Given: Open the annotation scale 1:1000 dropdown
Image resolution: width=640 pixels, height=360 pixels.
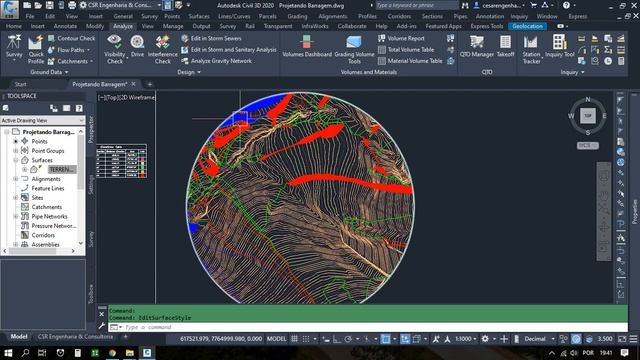Looking at the screenshot, I should tap(465, 339).
